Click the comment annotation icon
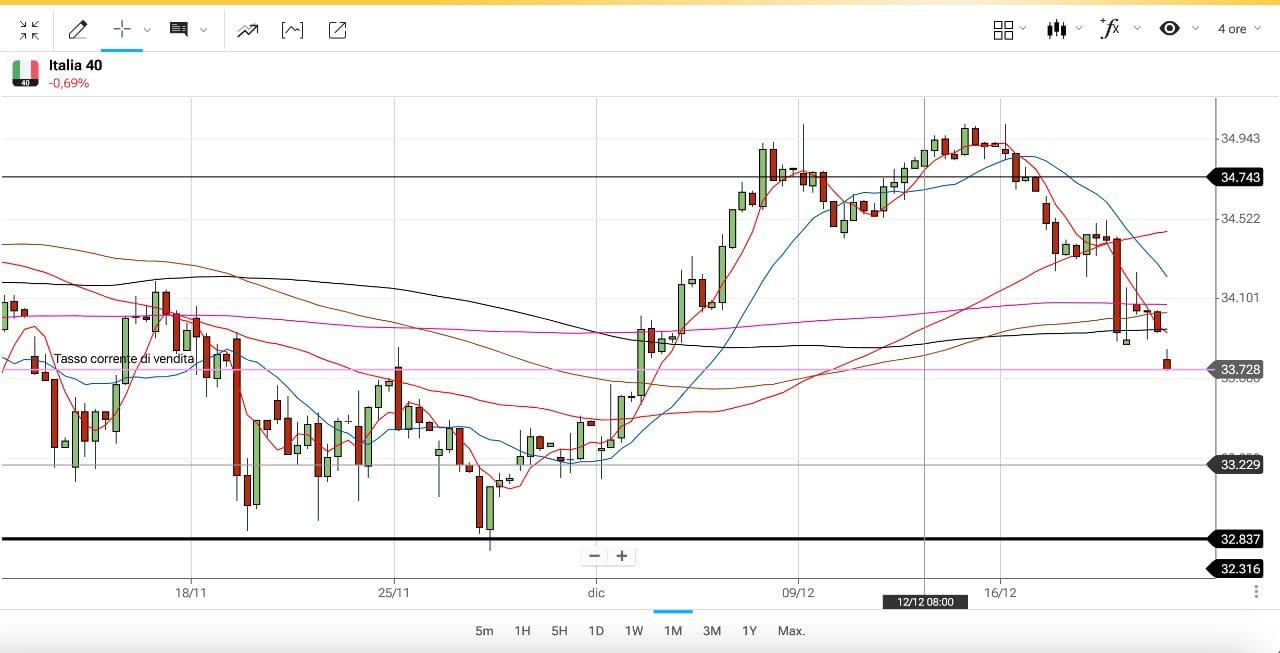1280x653 pixels. click(179, 30)
